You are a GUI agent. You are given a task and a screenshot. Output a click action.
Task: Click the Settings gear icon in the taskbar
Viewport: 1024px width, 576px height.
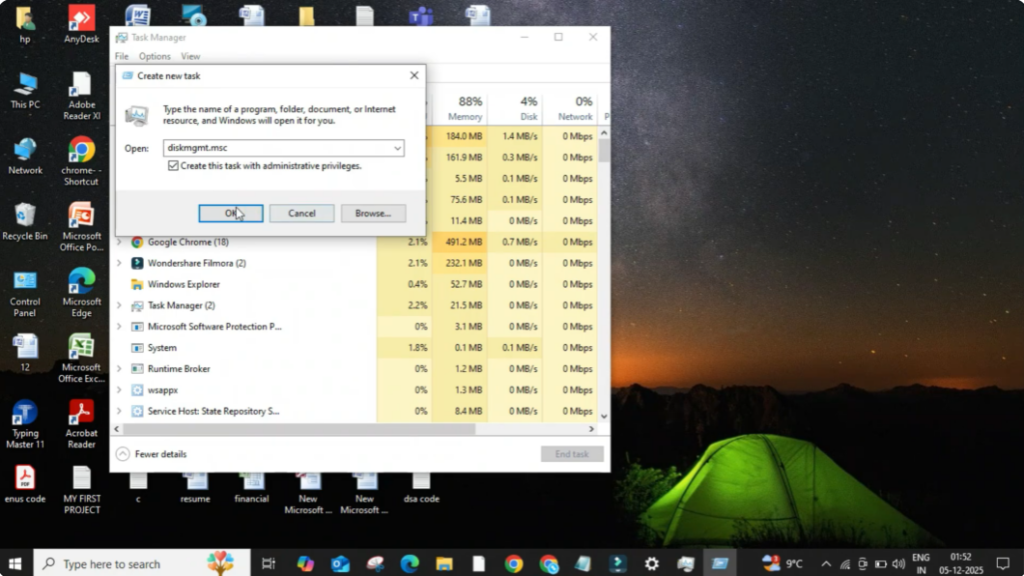[x=651, y=564]
